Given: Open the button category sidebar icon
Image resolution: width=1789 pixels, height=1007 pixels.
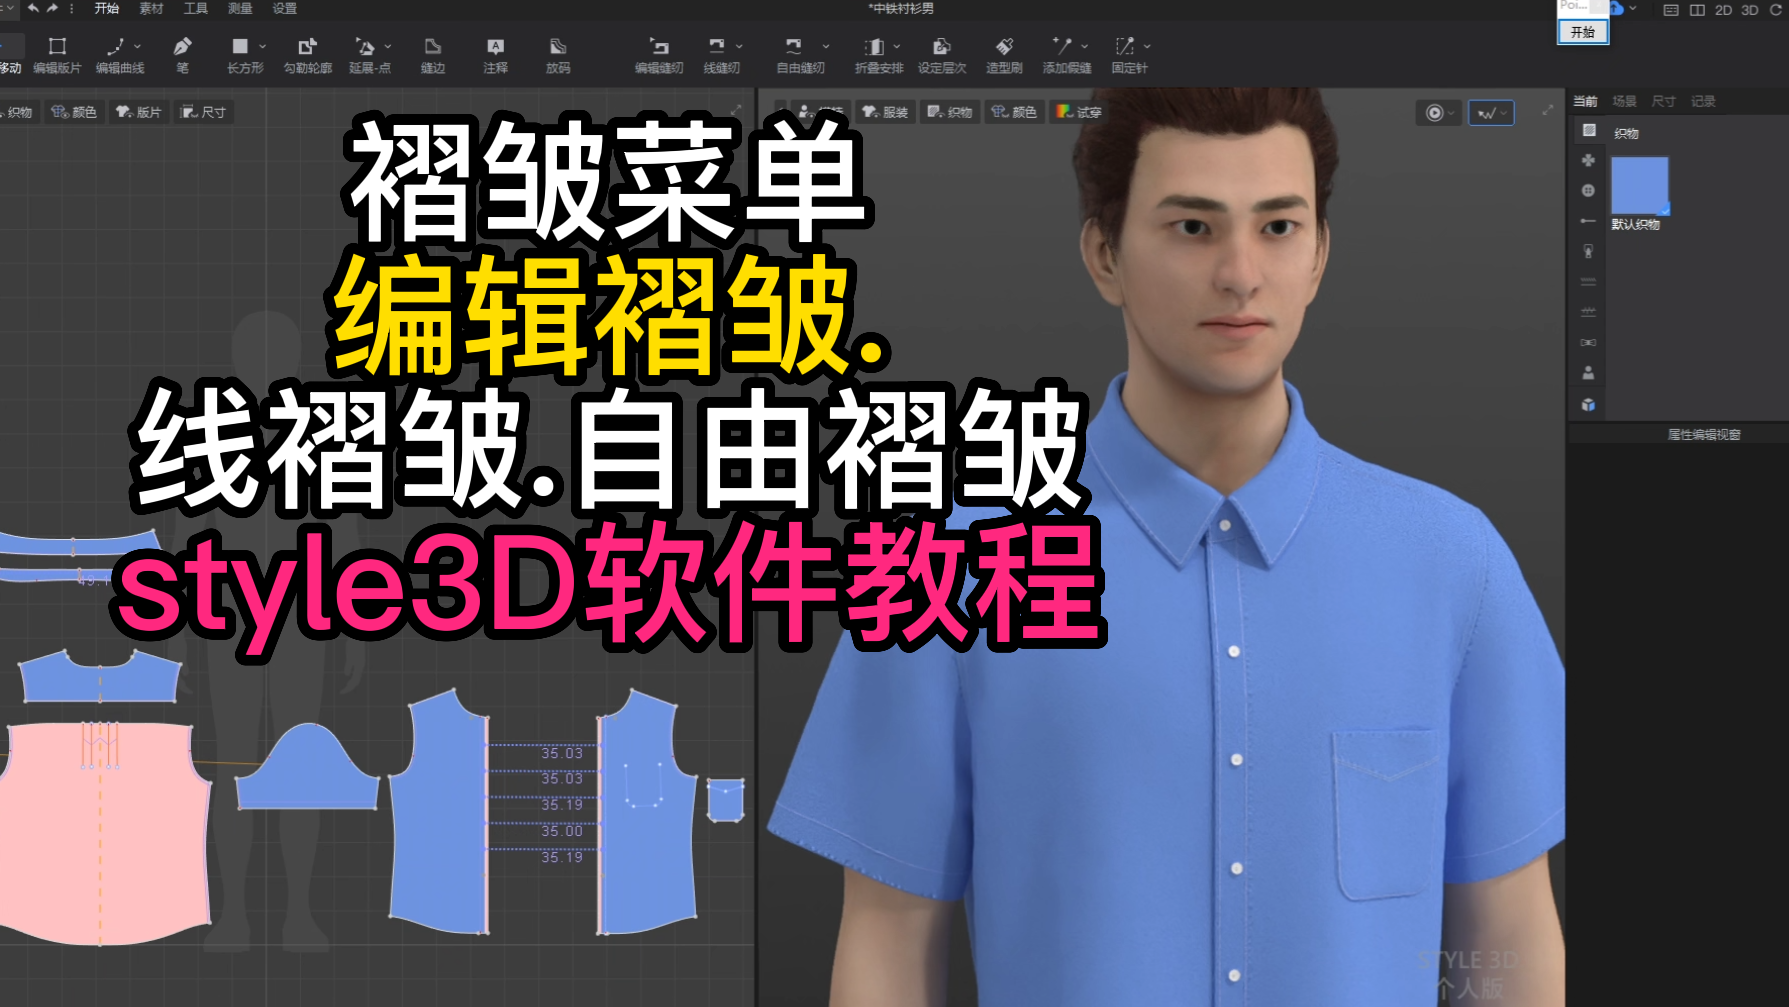Looking at the screenshot, I should pos(1588,190).
